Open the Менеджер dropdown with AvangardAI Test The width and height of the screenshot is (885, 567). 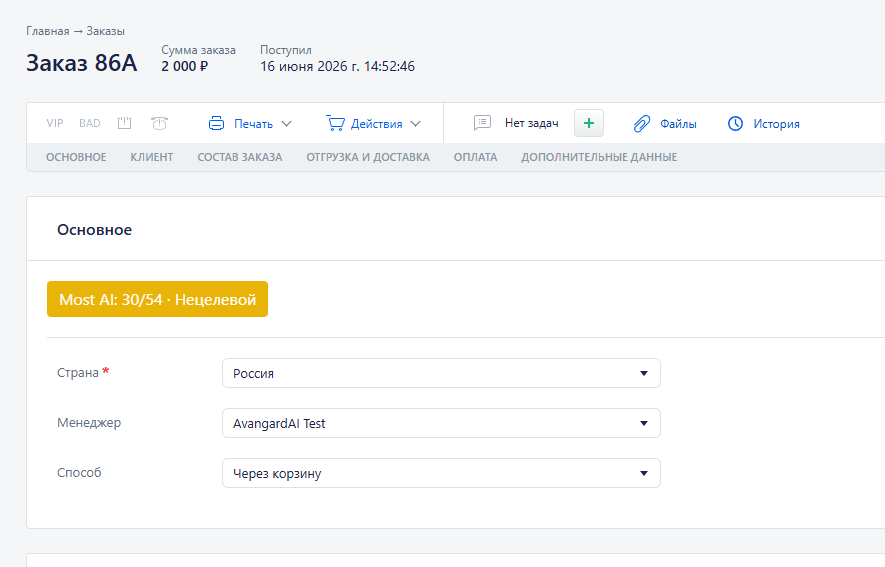(441, 423)
